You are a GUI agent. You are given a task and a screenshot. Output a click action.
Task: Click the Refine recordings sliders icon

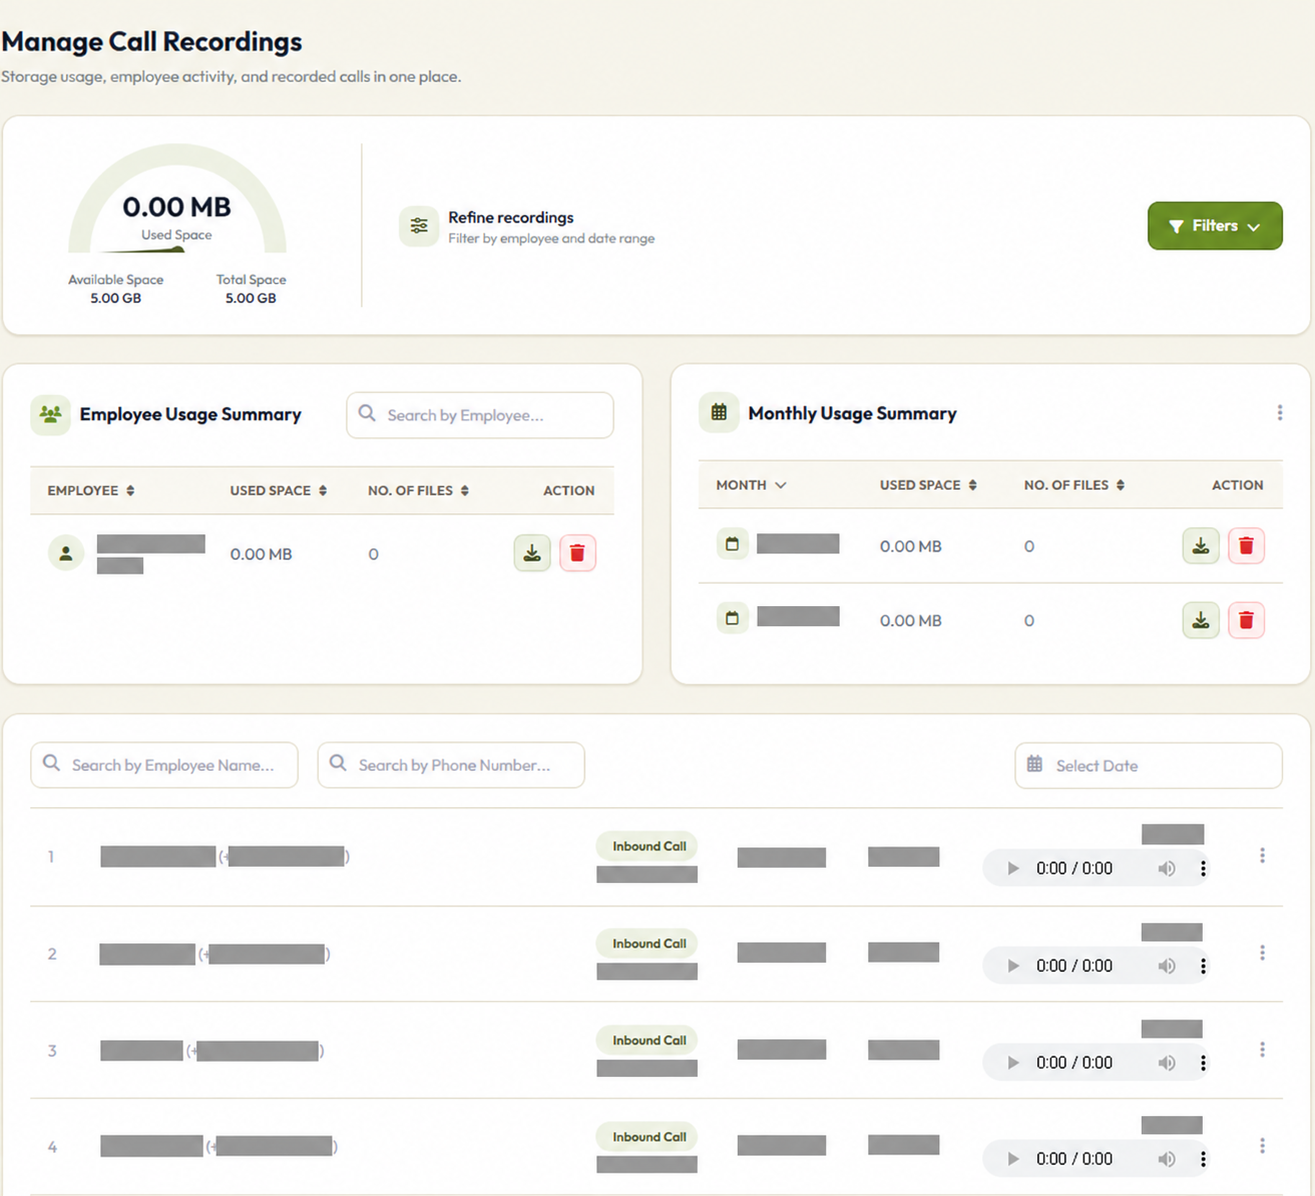419,226
